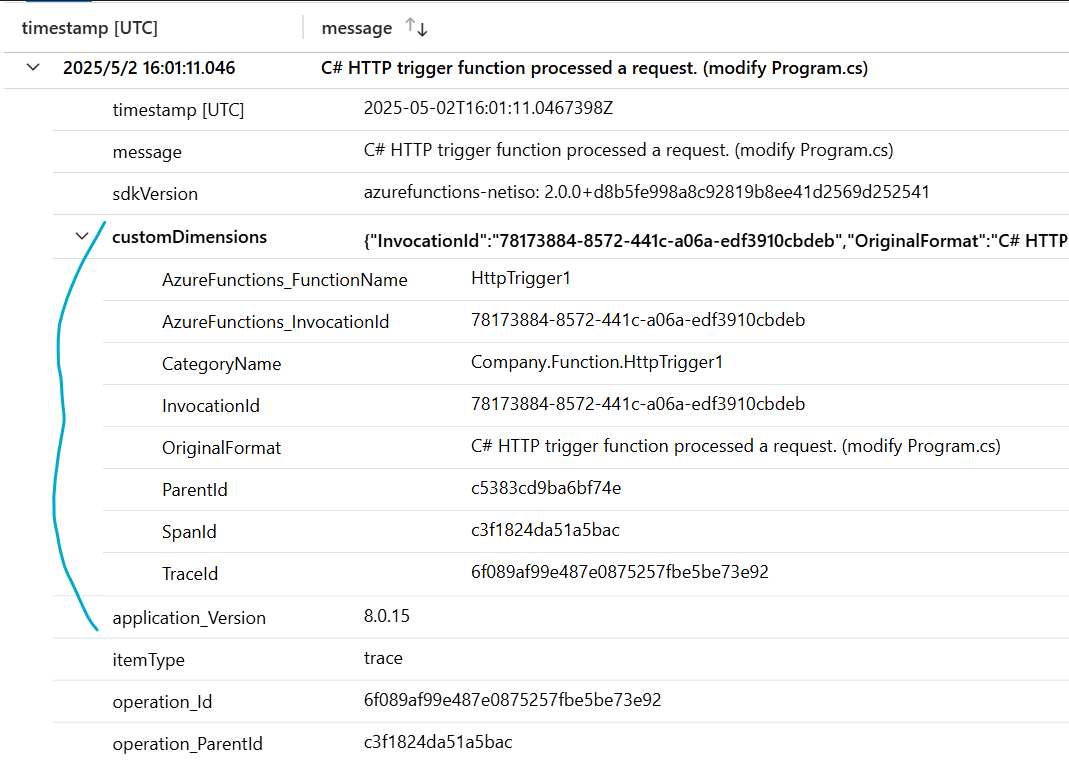
Task: Select the AzureFunctions_FunctionName HttpTrigger1 value
Action: tap(521, 279)
